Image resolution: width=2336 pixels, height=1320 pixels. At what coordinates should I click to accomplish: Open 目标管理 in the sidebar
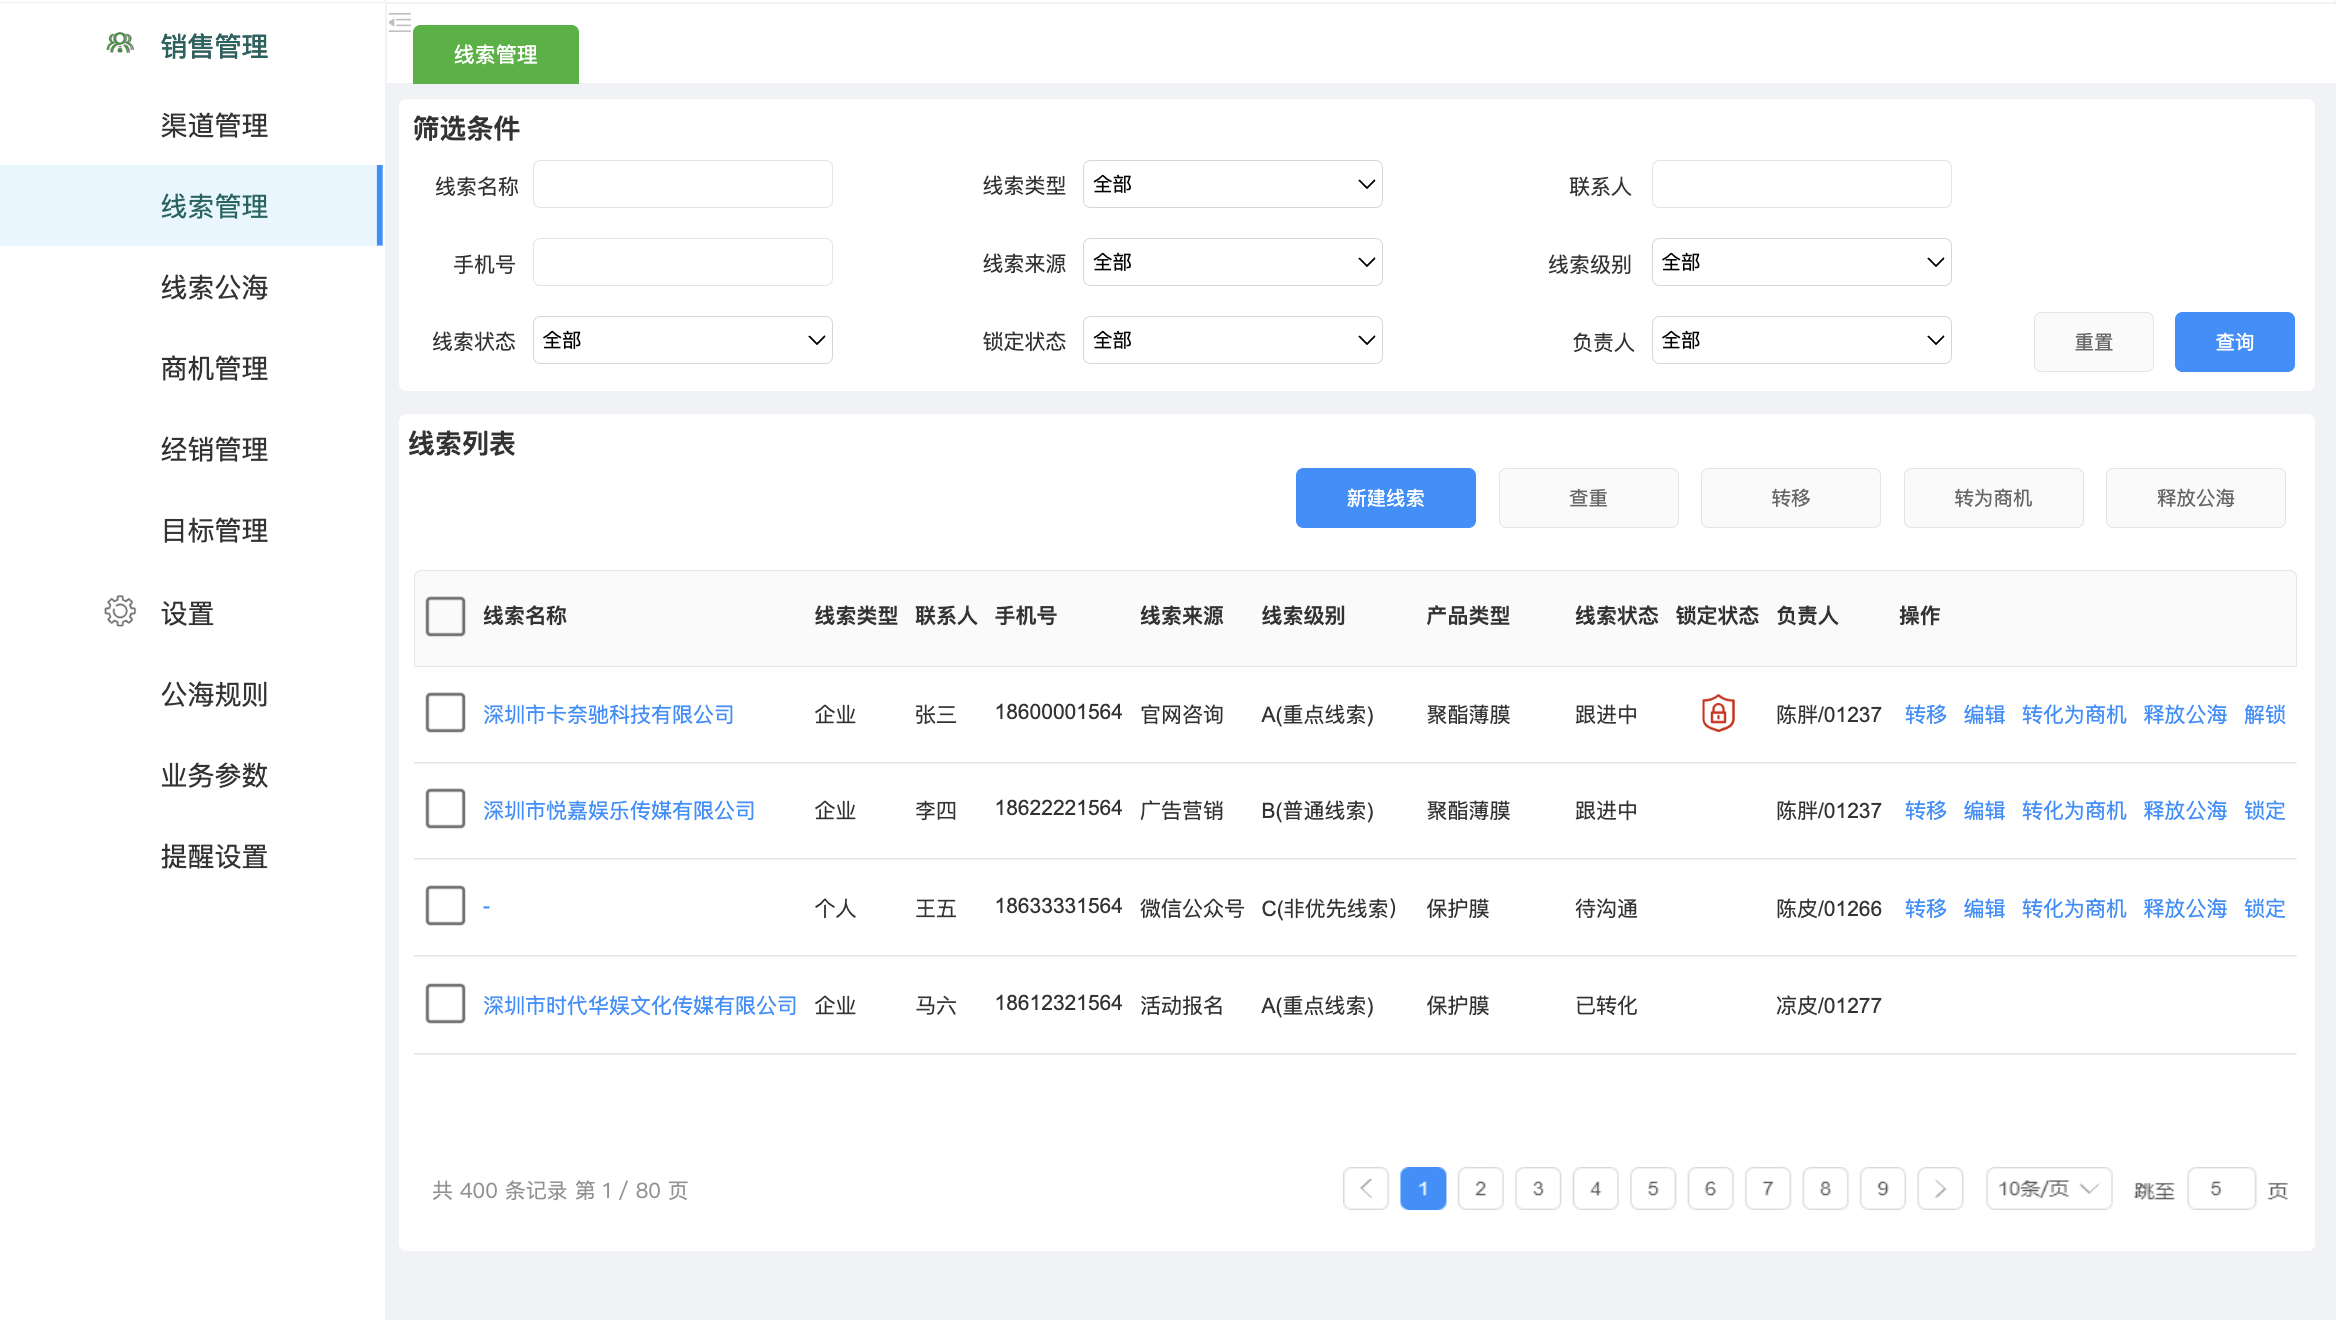[214, 531]
